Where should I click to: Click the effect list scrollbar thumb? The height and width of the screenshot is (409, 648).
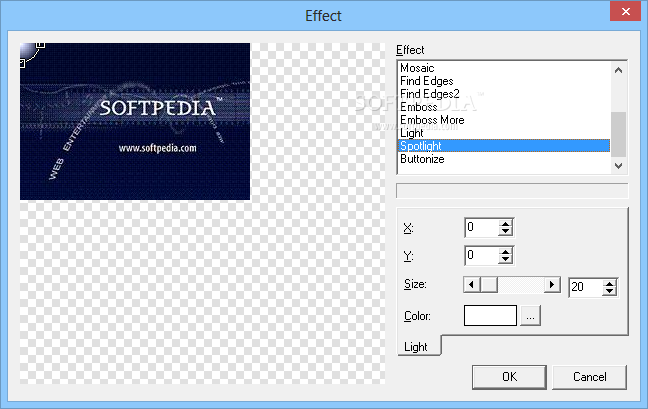(x=618, y=134)
